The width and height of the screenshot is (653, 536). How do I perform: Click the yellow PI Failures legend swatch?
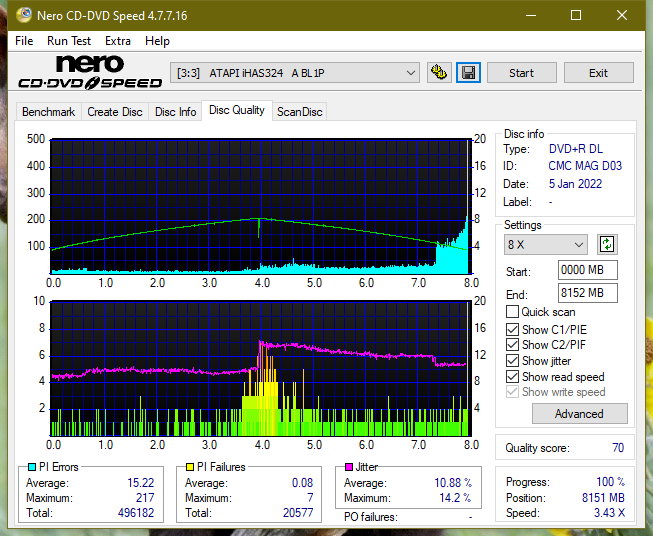click(x=190, y=467)
